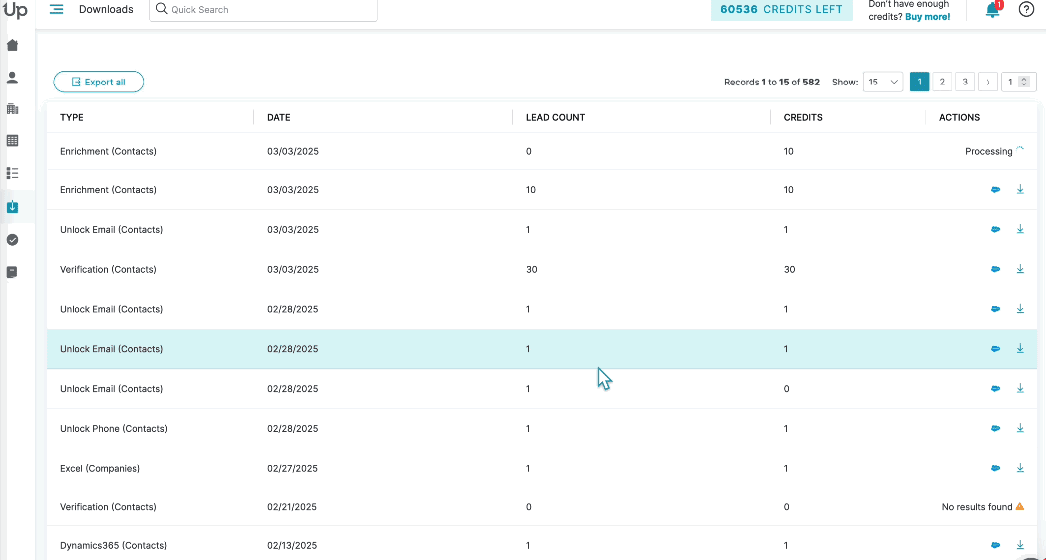Select 'Unlock Phone (Contacts)' type cell
The height and width of the screenshot is (560, 1046).
[113, 429]
